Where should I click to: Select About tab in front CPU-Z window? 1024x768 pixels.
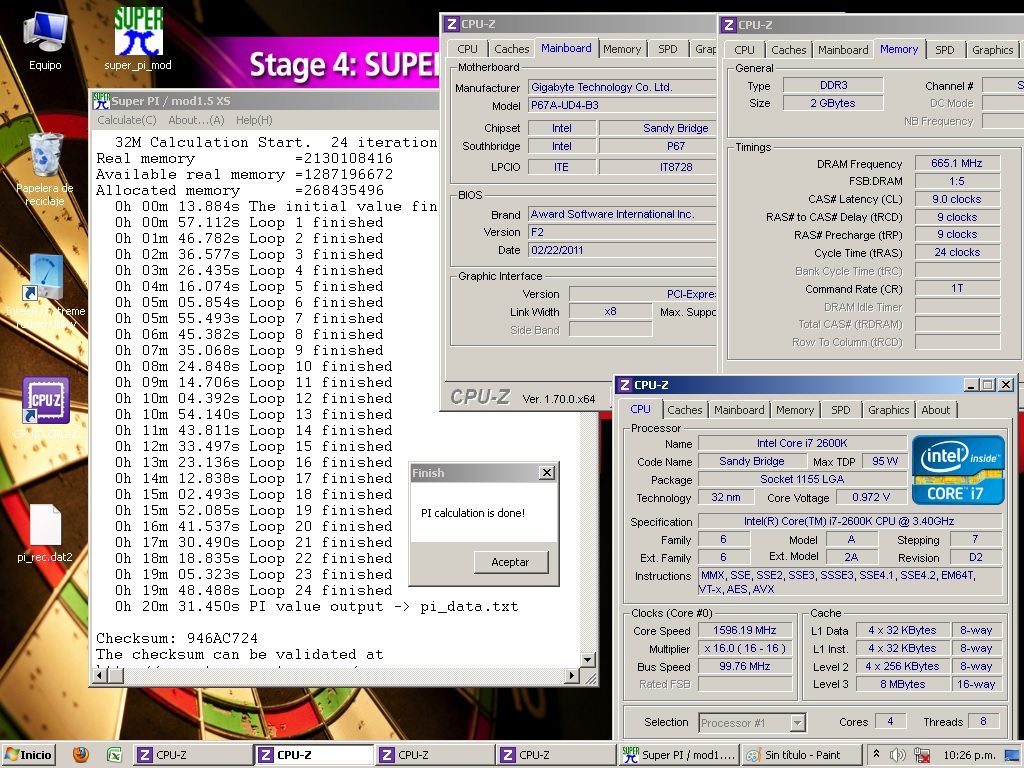(935, 410)
